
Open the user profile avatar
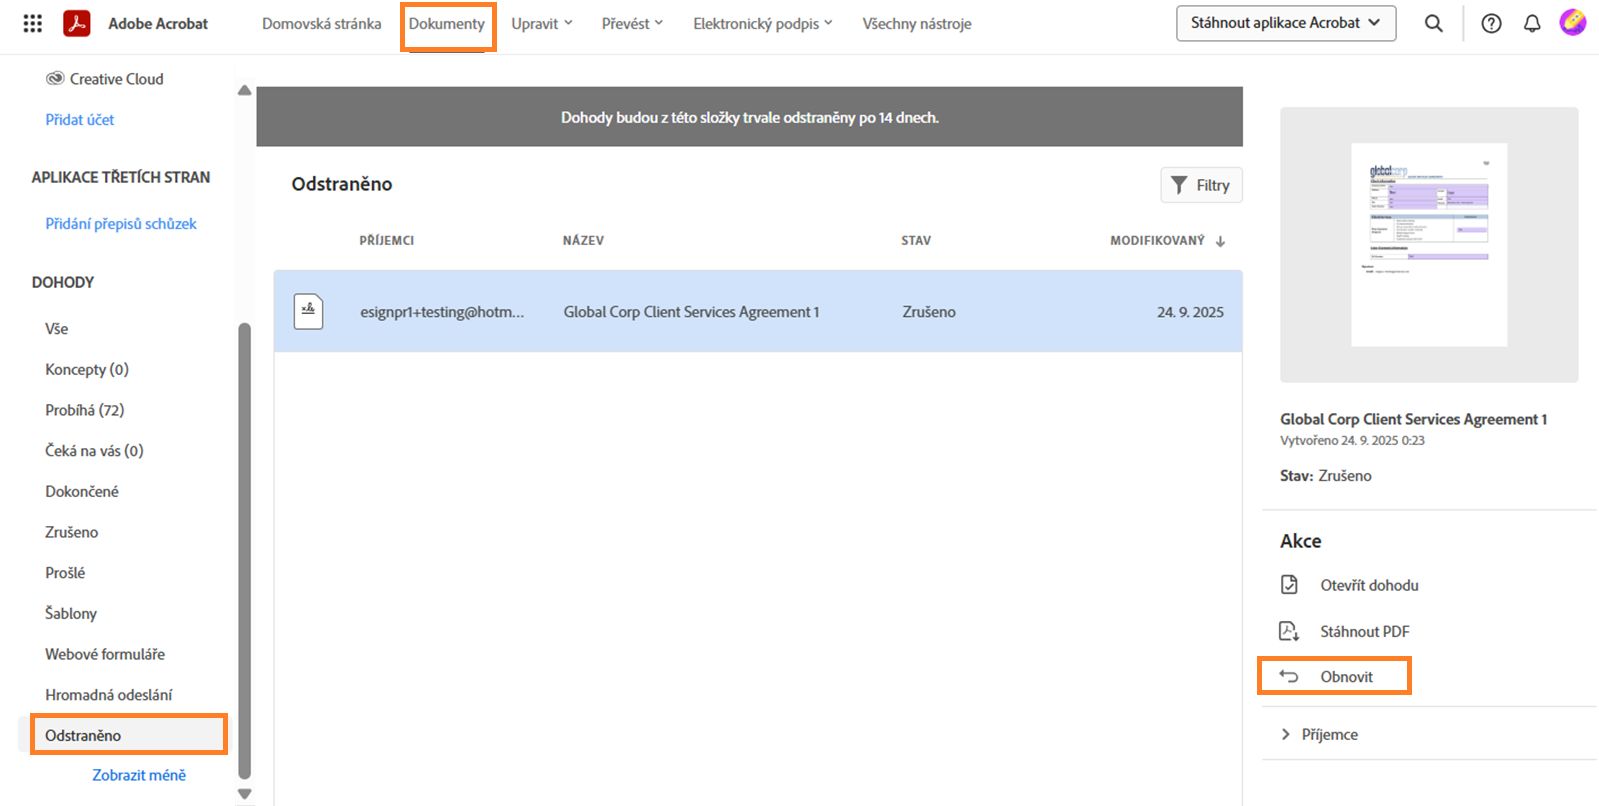pyautogui.click(x=1573, y=22)
